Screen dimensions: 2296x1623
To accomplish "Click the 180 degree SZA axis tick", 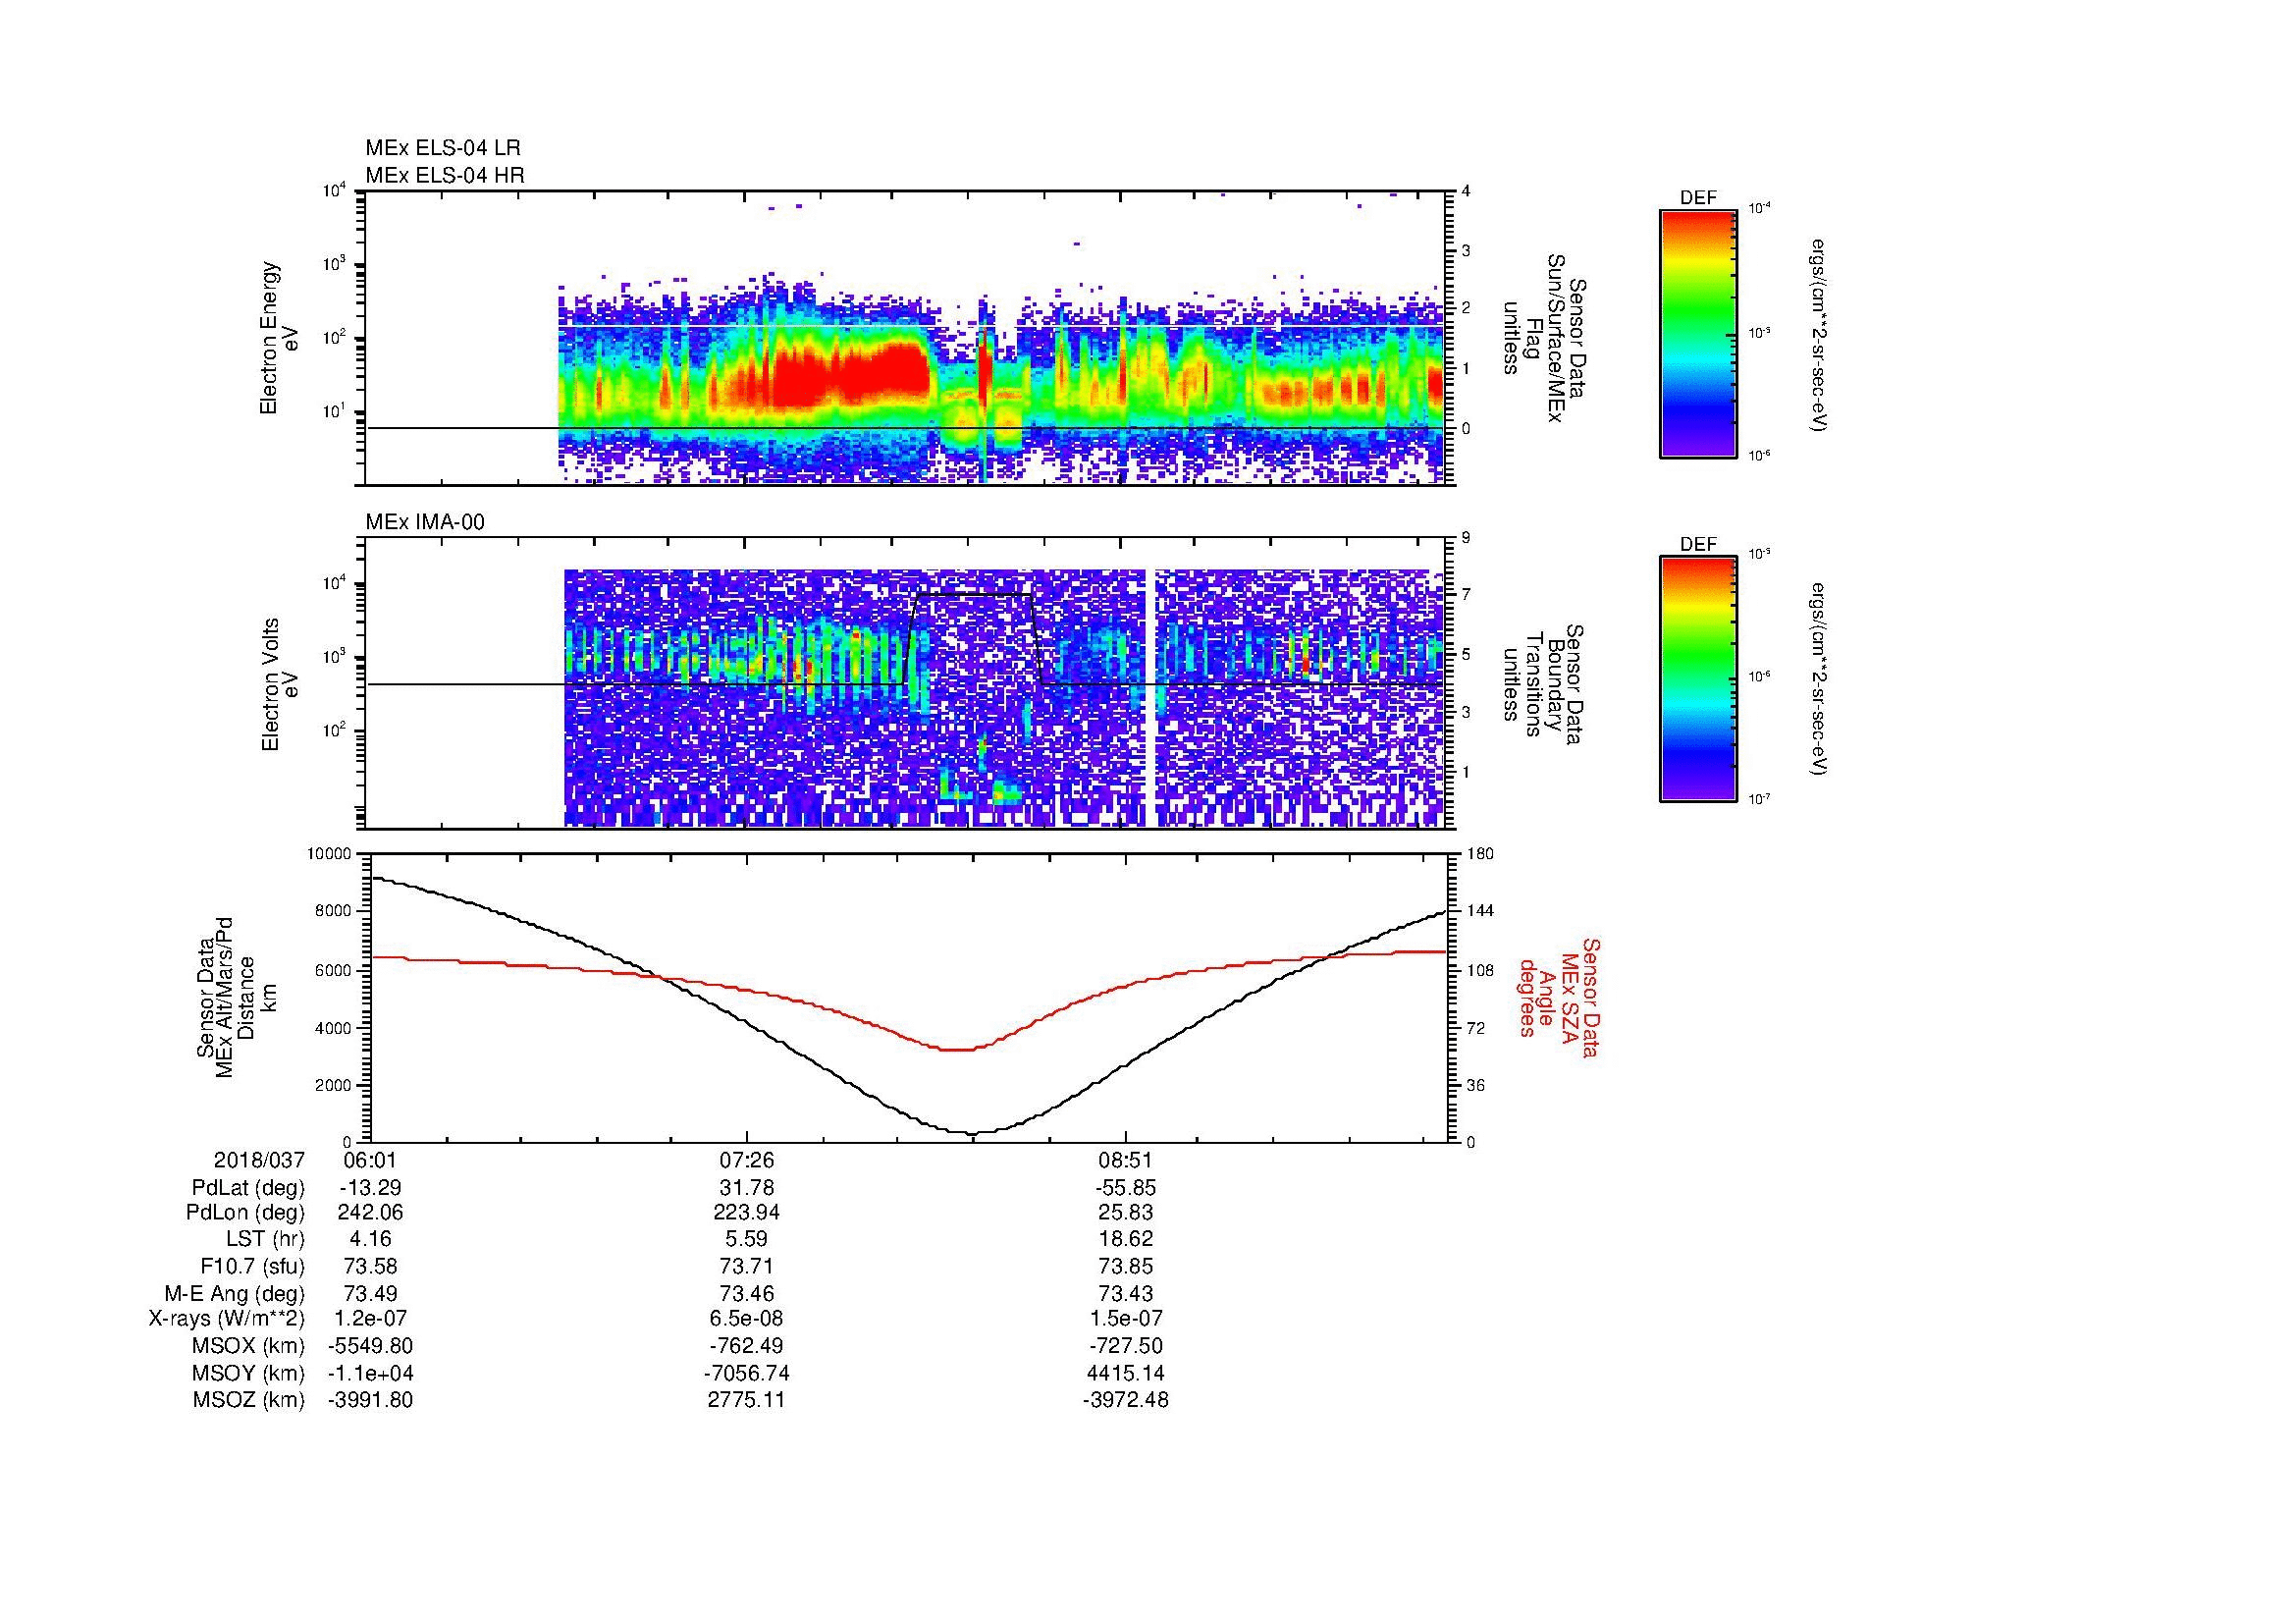I will pyautogui.click(x=1480, y=854).
